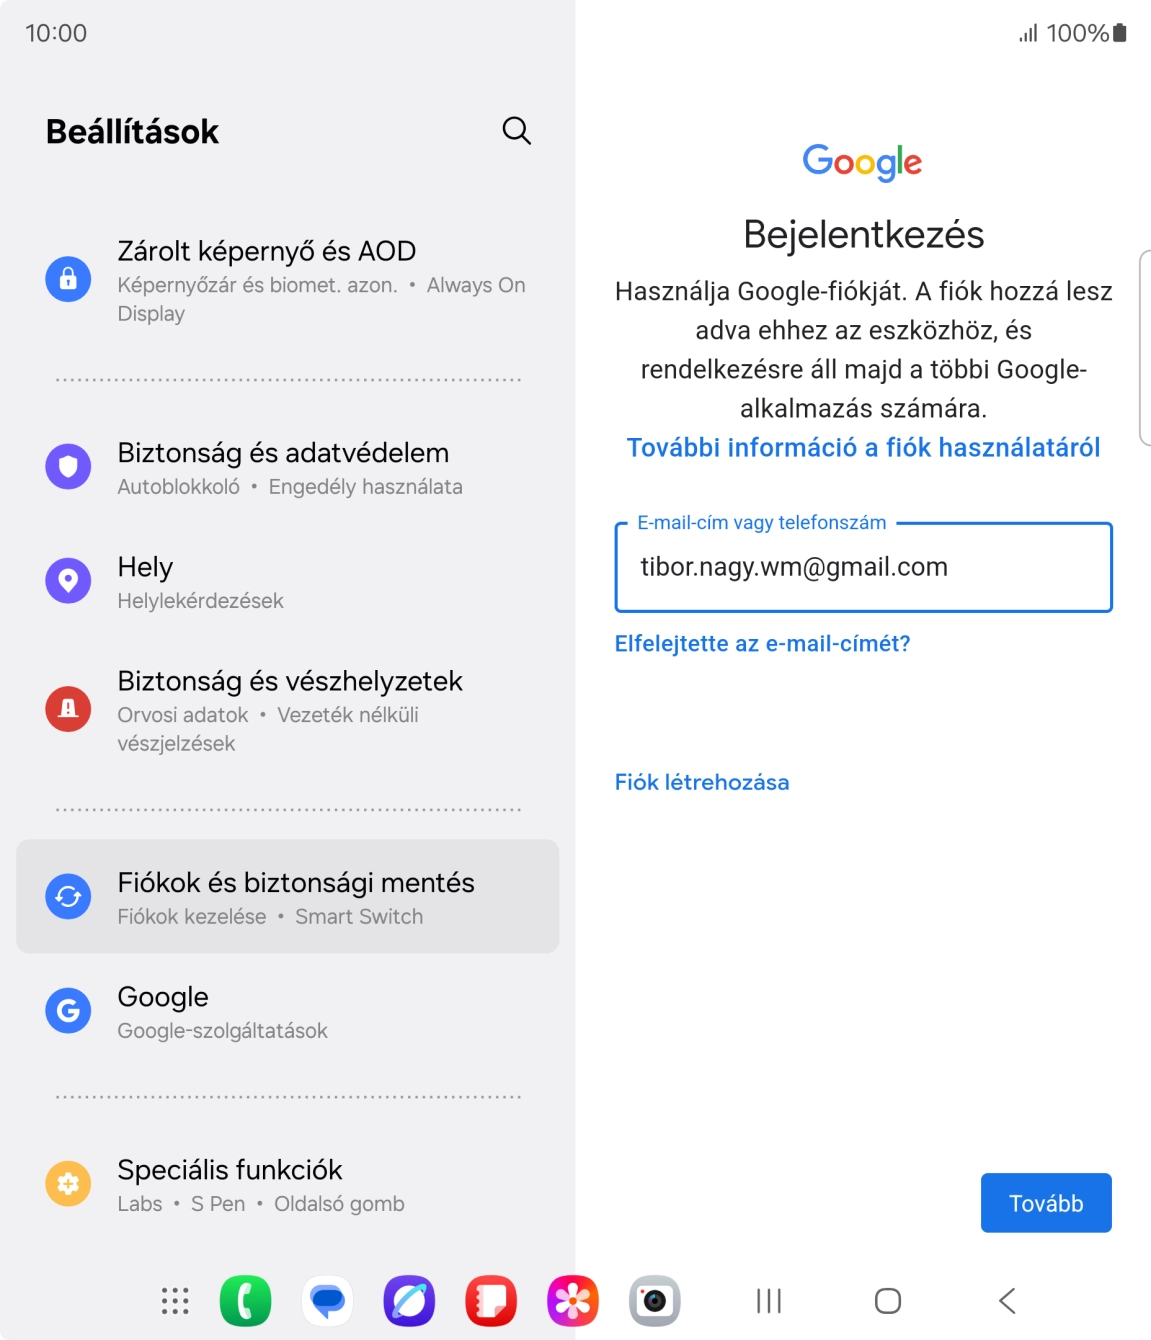Viewport: 1151px width, 1340px height.
Task: Launch the Samsung Internet browser icon
Action: tap(409, 1301)
